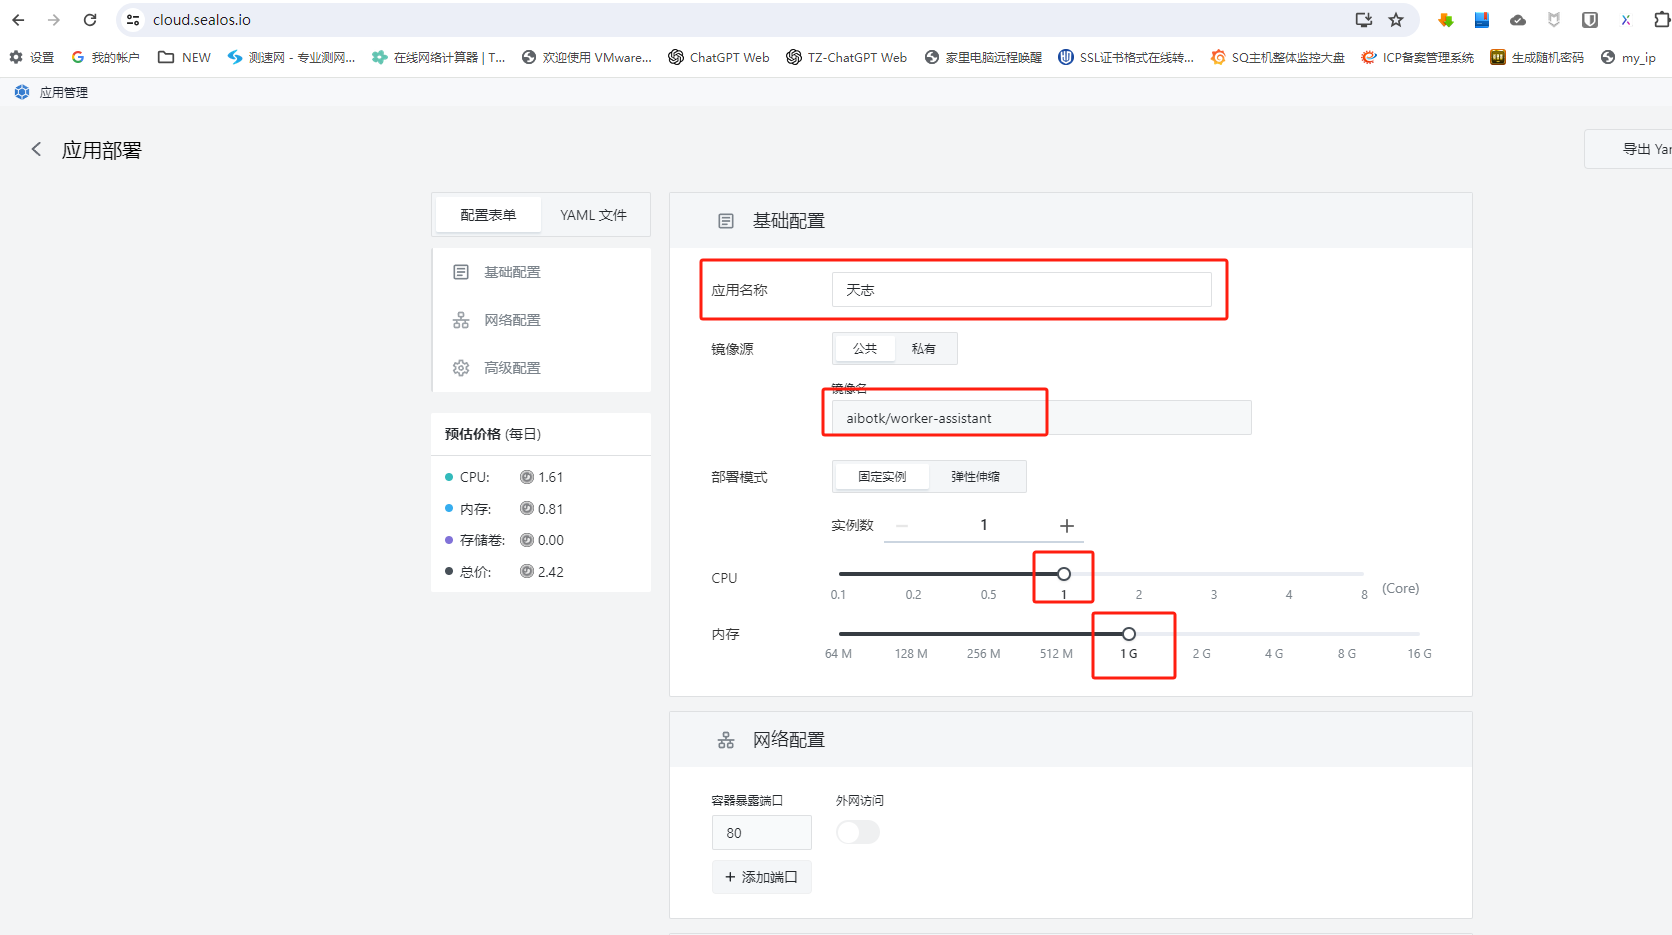Screen dimensions: 1672x935
Task: Increase instance count with plus button
Action: tap(1067, 526)
